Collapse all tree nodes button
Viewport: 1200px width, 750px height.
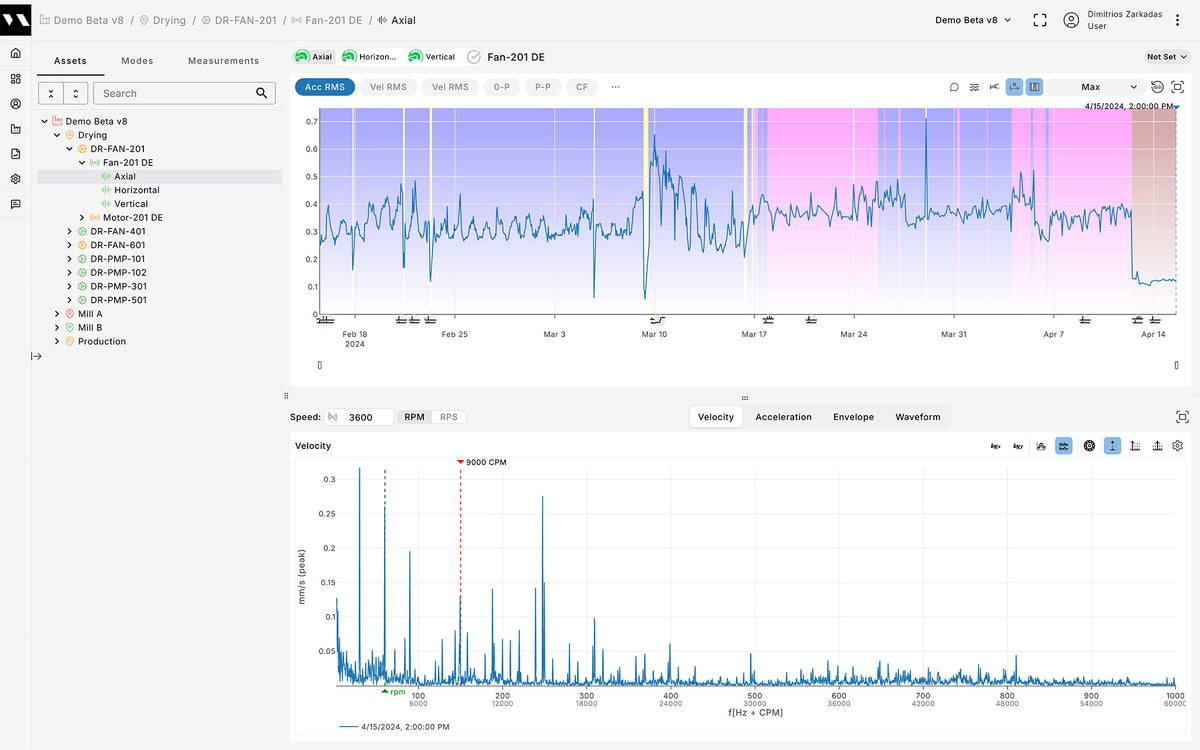click(50, 93)
